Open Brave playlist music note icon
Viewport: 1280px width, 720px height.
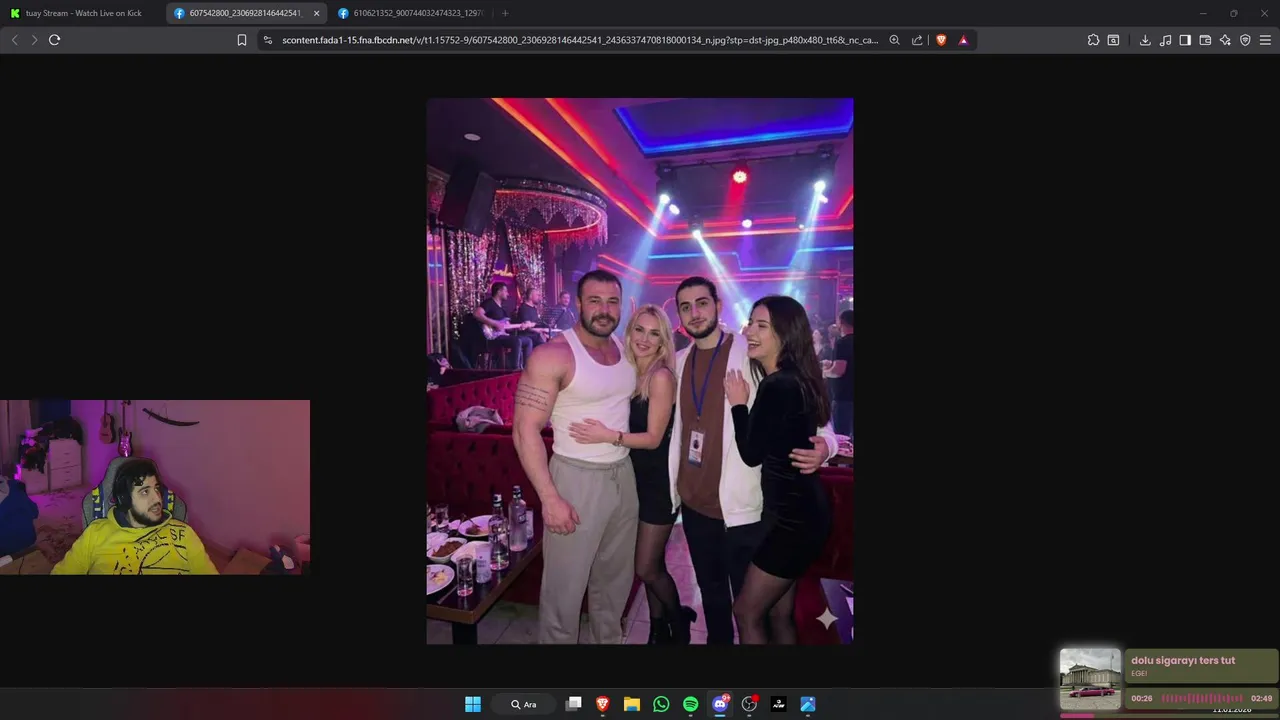click(1165, 40)
